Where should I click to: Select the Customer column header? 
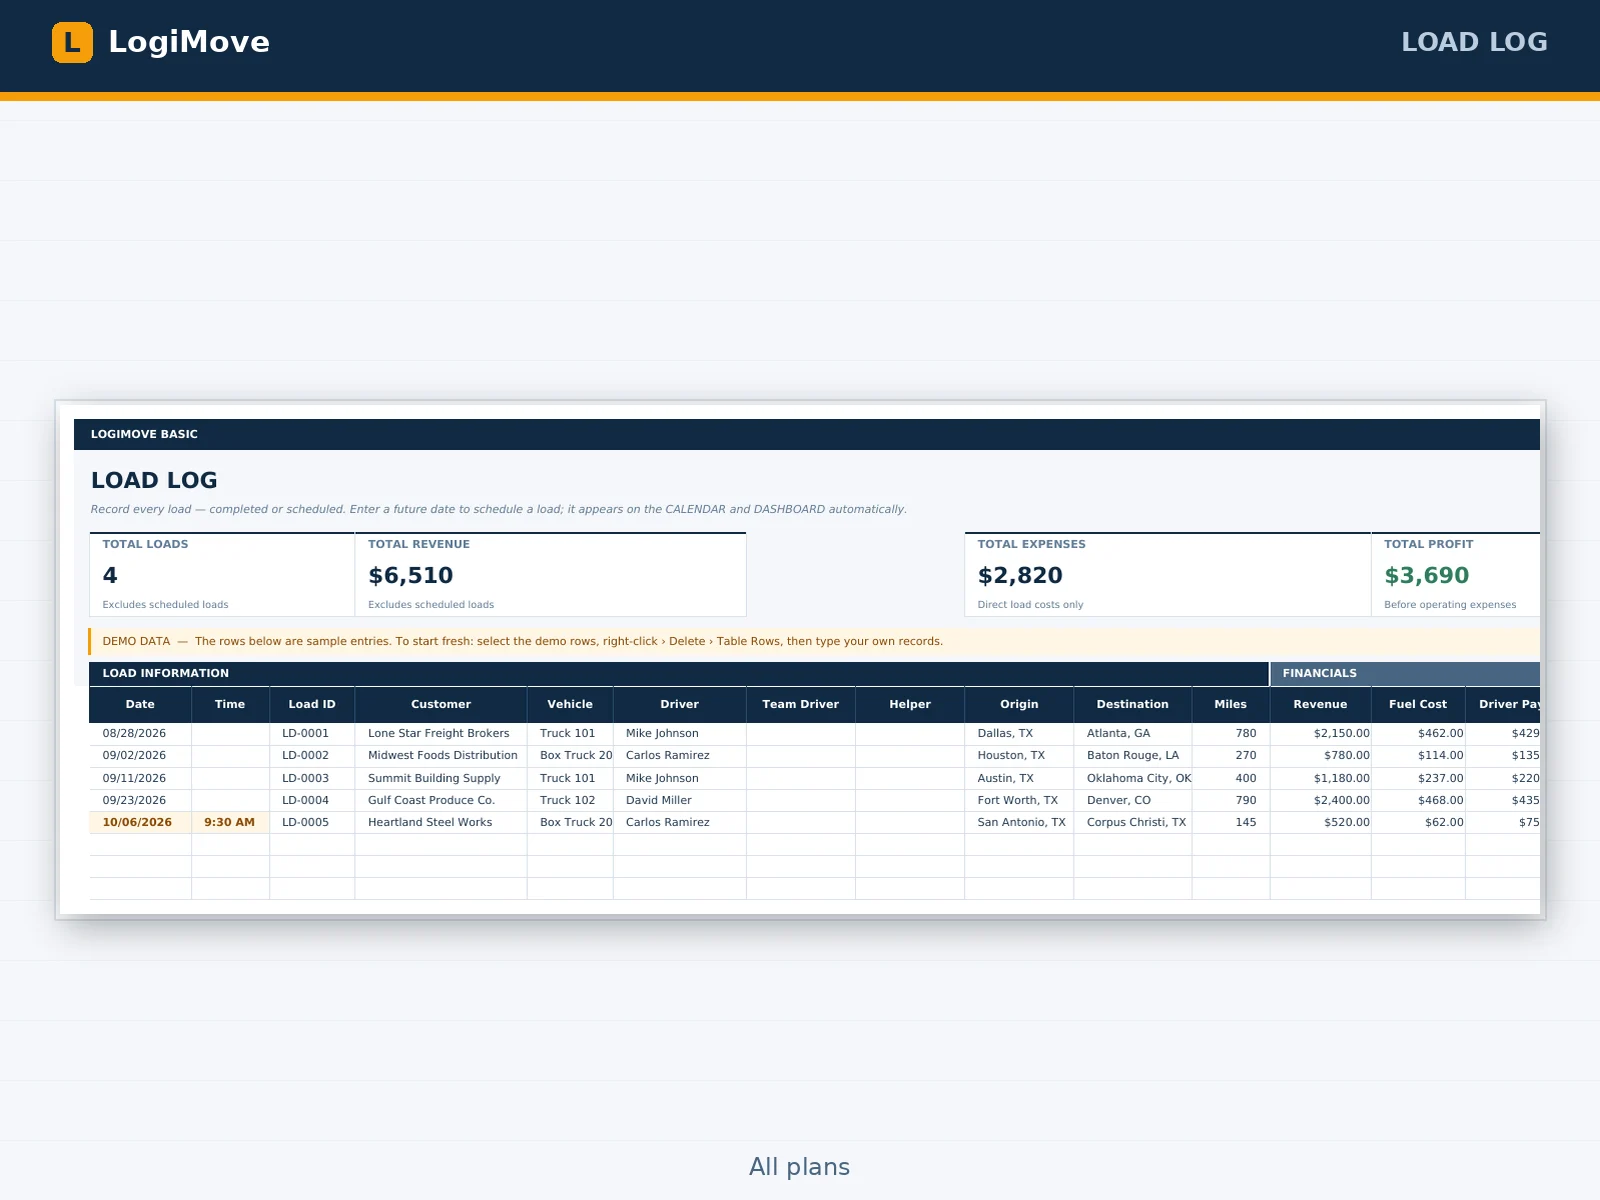click(x=441, y=704)
